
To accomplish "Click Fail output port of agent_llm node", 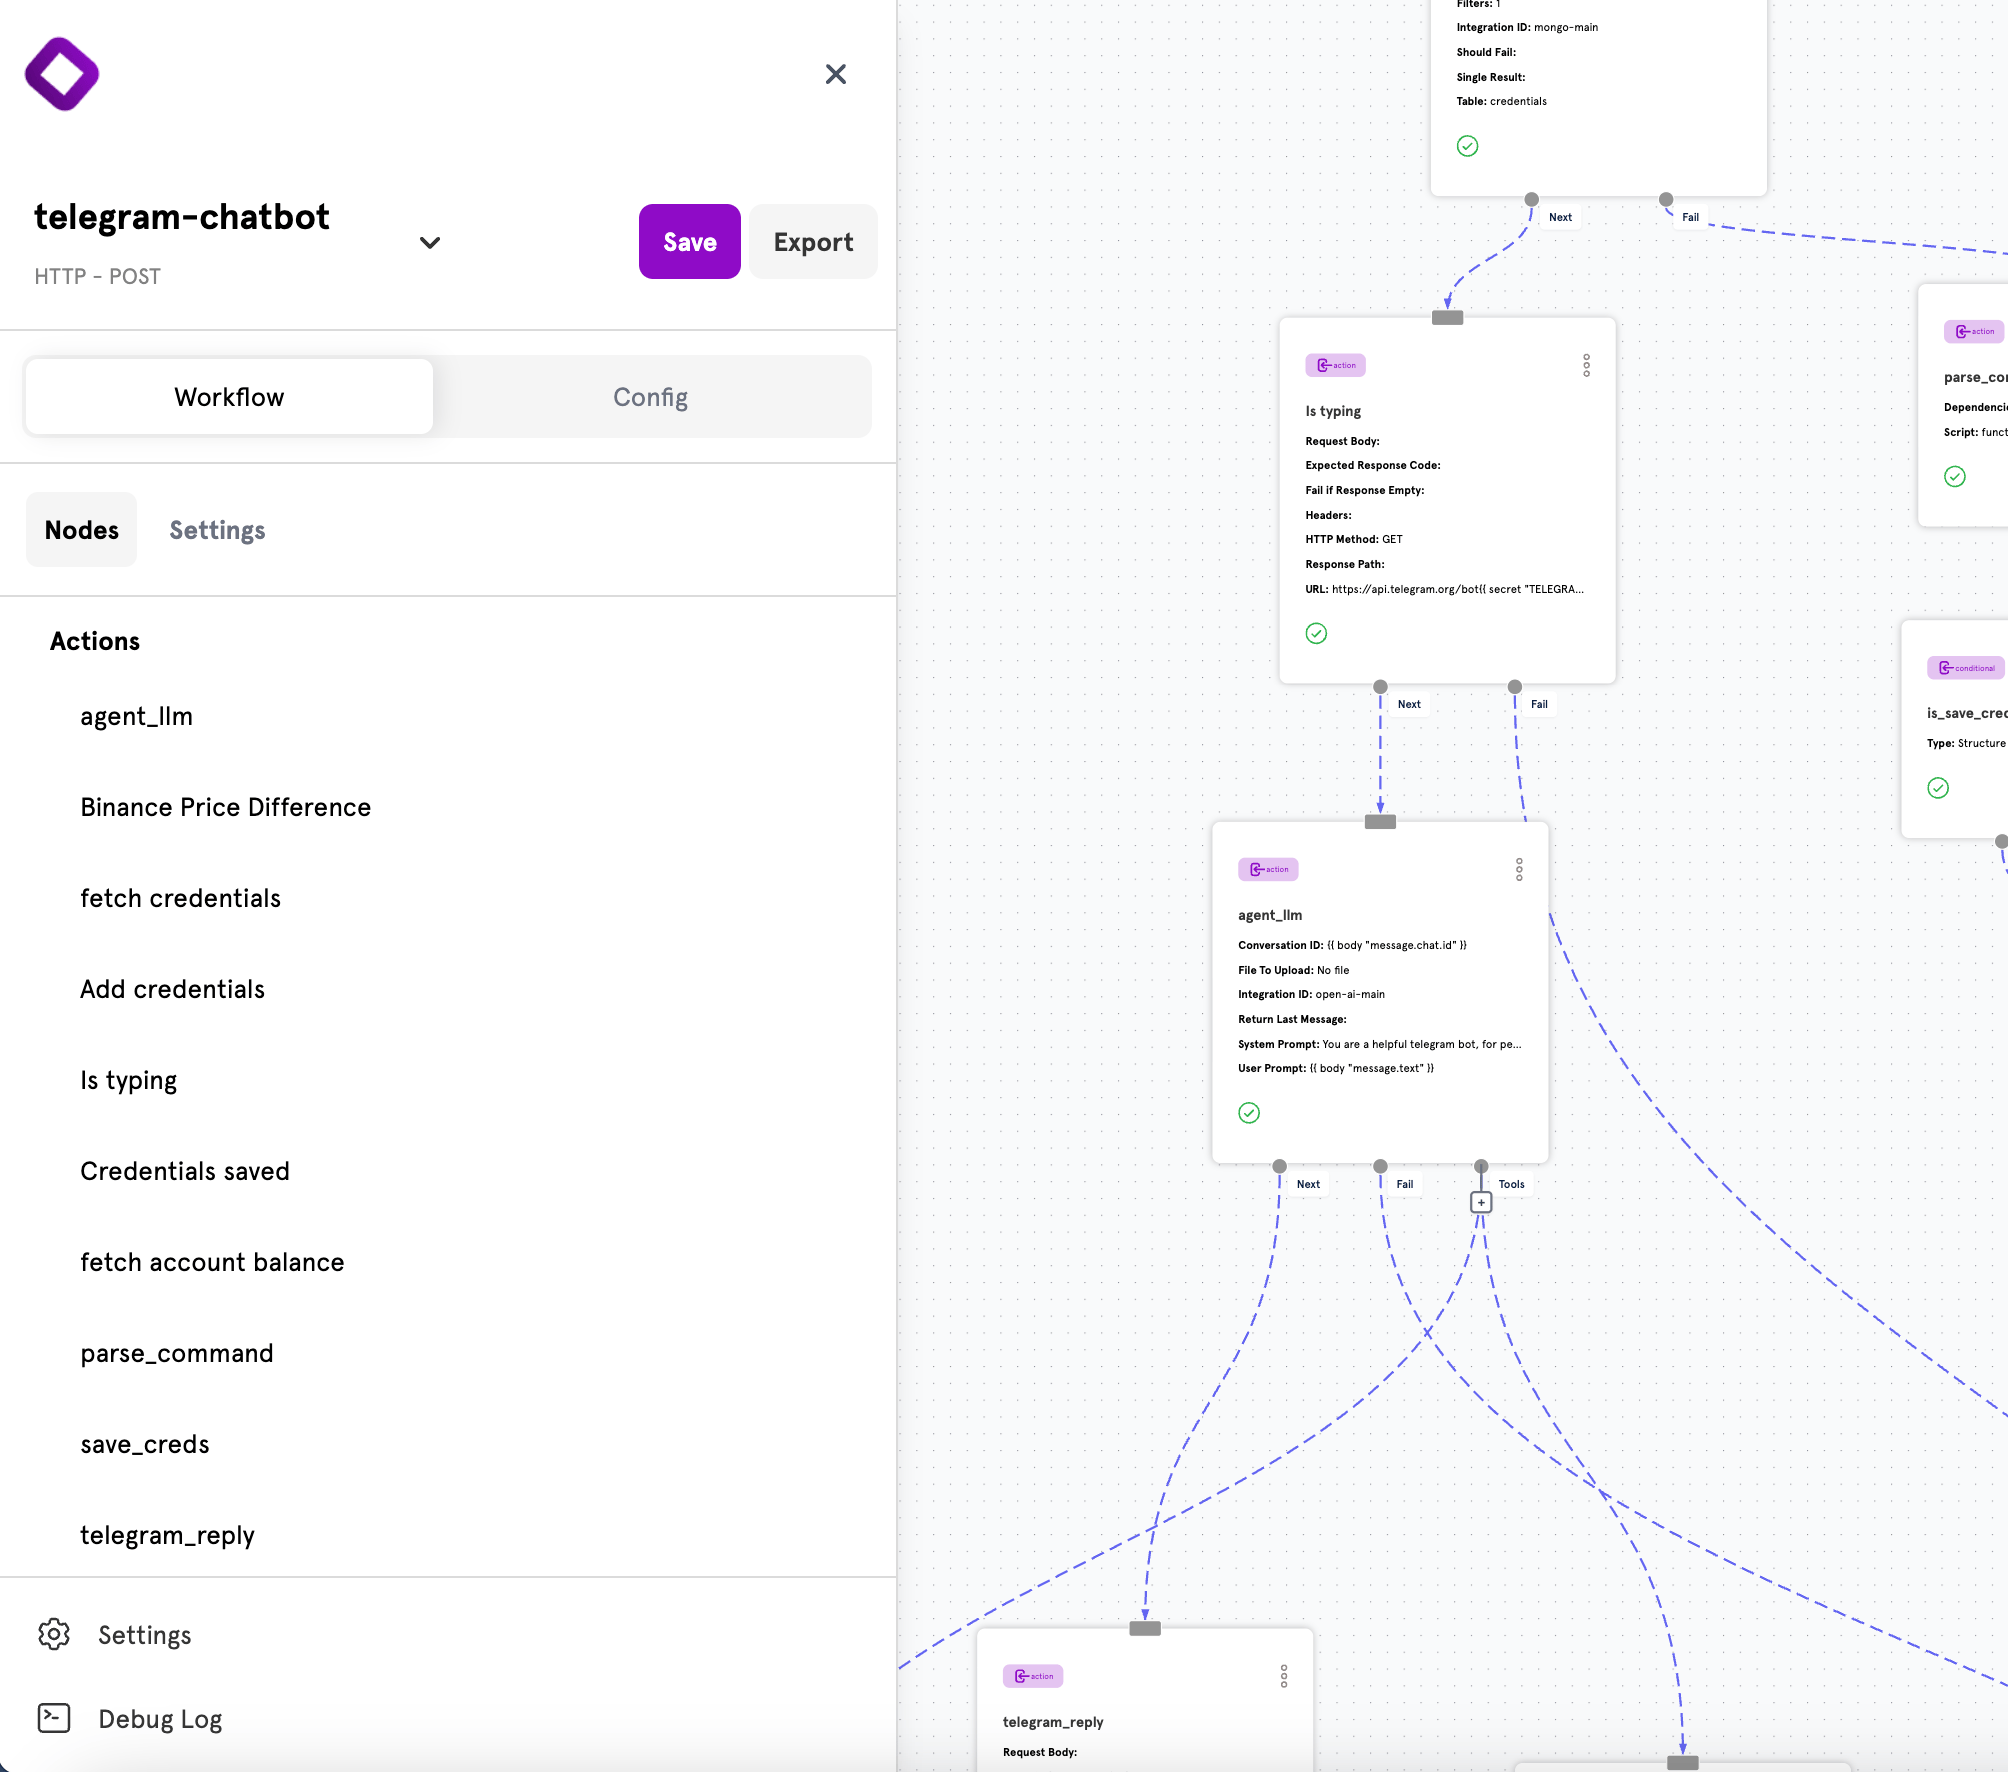I will [x=1380, y=1166].
